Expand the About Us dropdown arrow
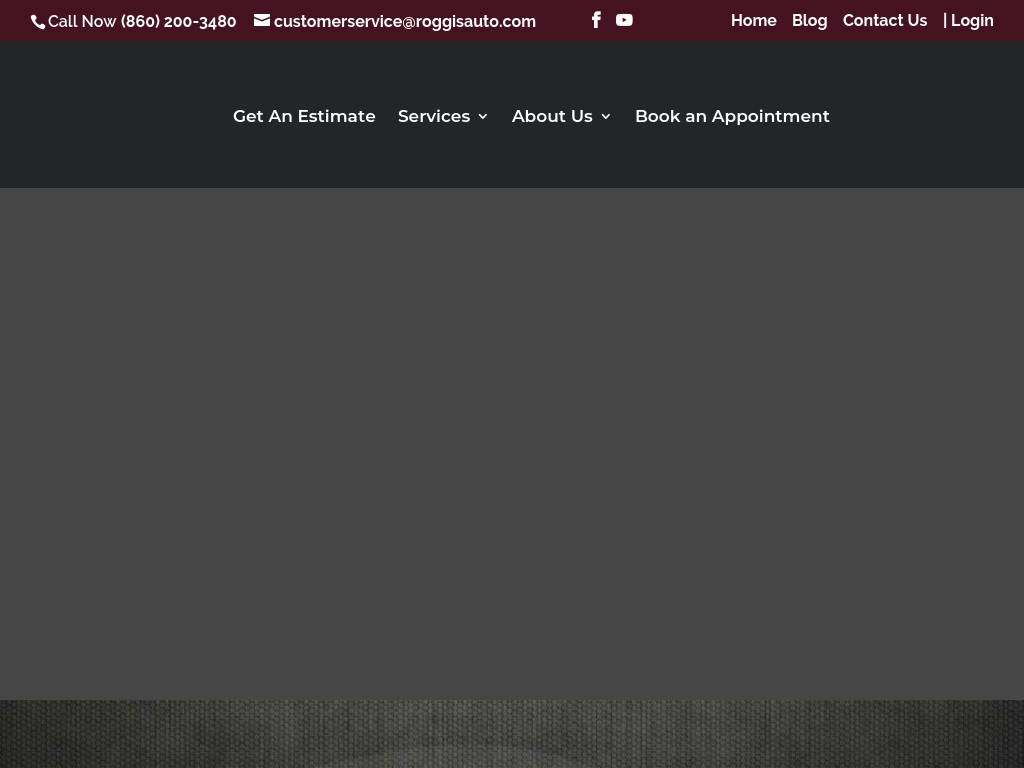Screen dimensions: 1024x768 606,117
